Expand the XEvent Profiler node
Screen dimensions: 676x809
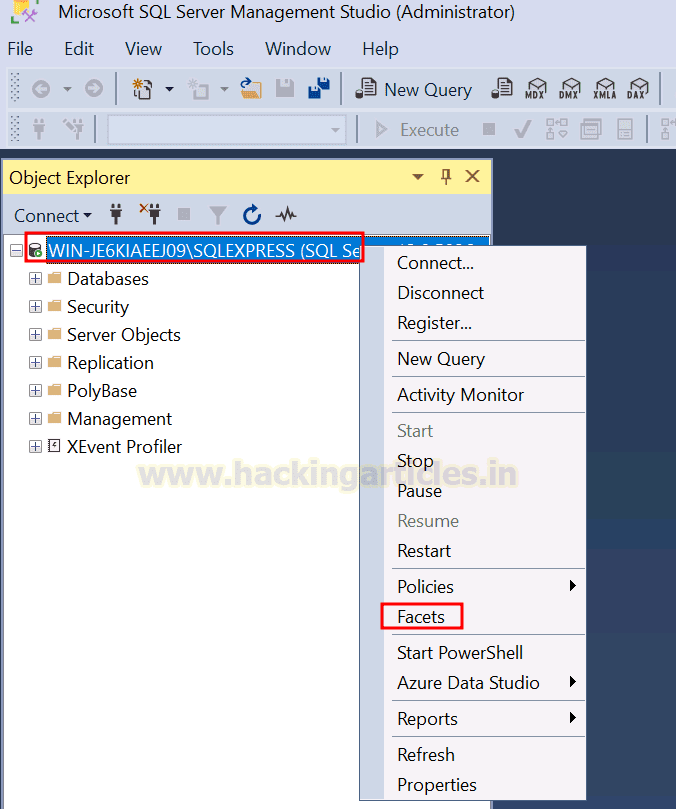35,446
